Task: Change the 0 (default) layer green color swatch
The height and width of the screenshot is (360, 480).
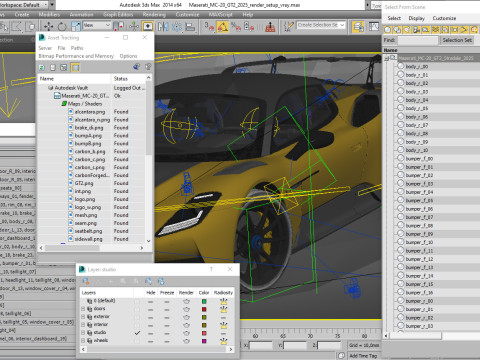Action: point(204,301)
